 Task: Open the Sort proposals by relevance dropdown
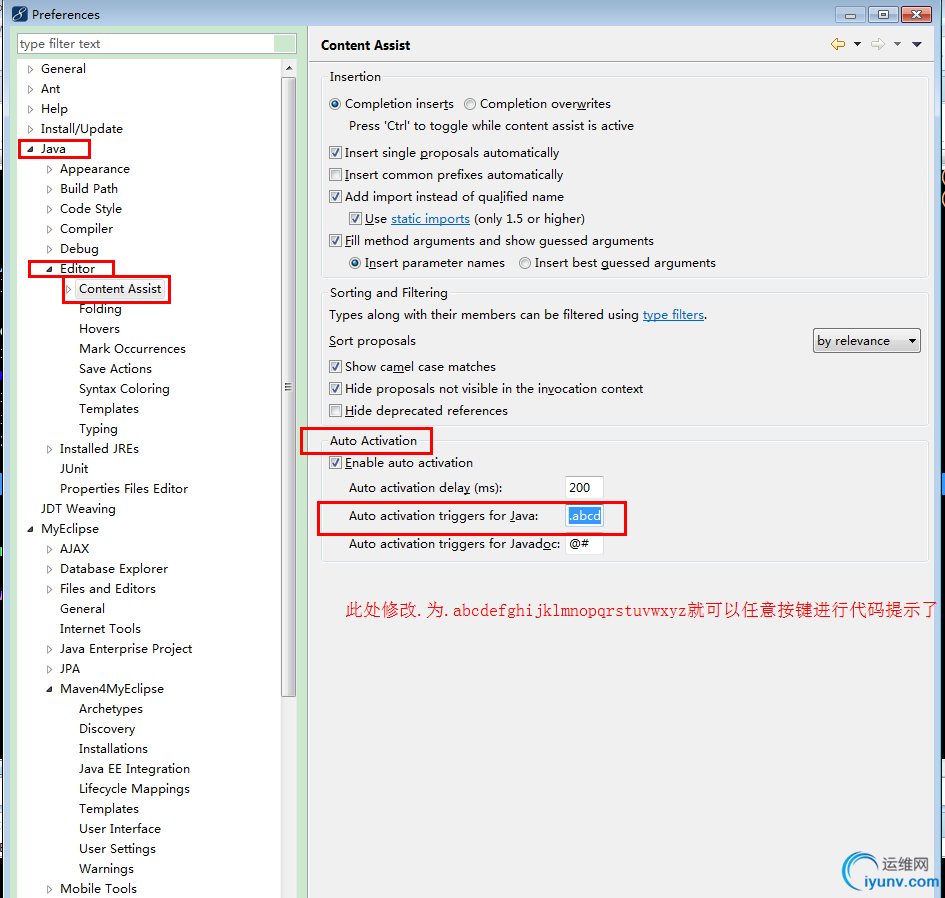(866, 341)
